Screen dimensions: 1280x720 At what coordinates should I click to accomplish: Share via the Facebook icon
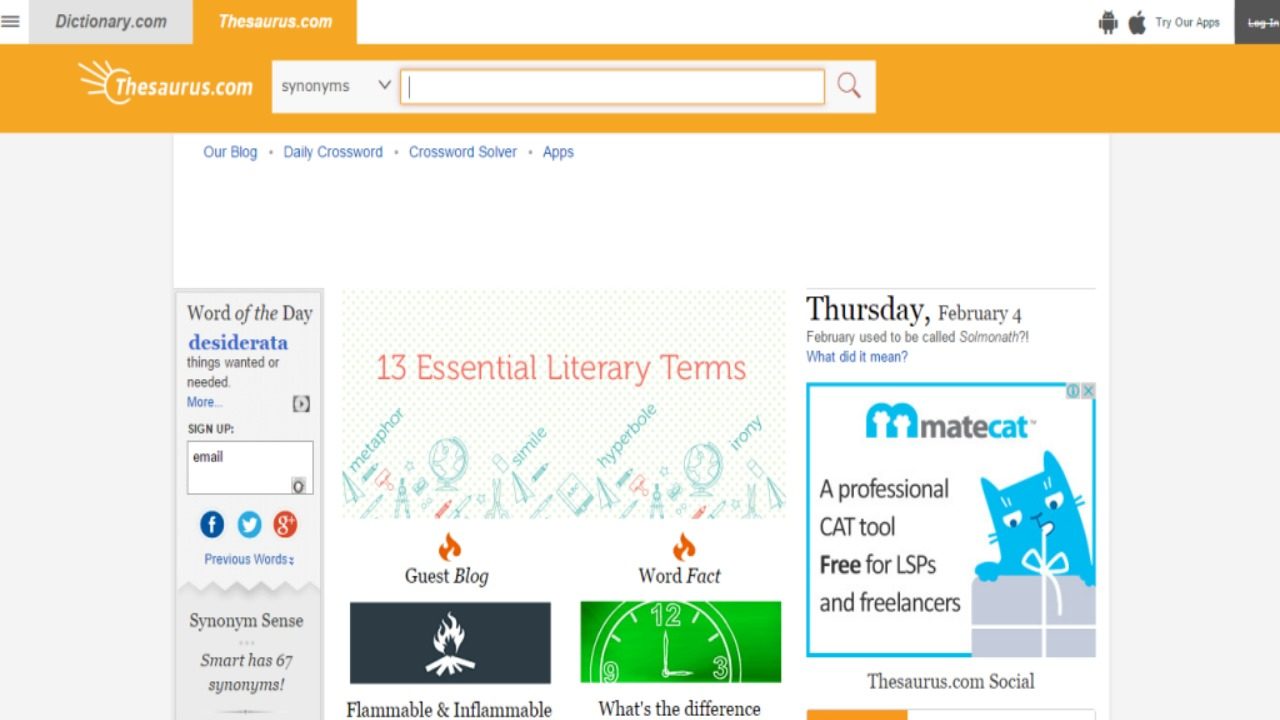[x=212, y=524]
